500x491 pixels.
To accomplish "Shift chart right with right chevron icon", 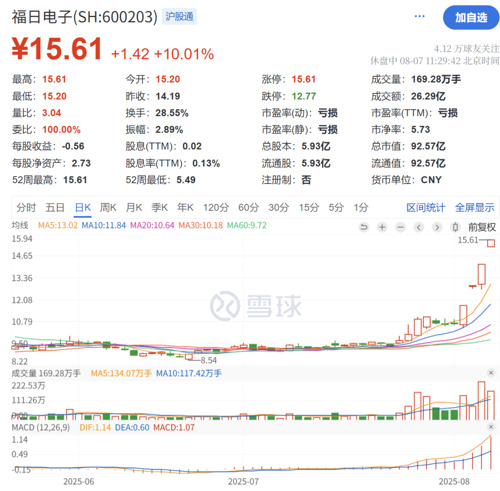I will [x=437, y=228].
